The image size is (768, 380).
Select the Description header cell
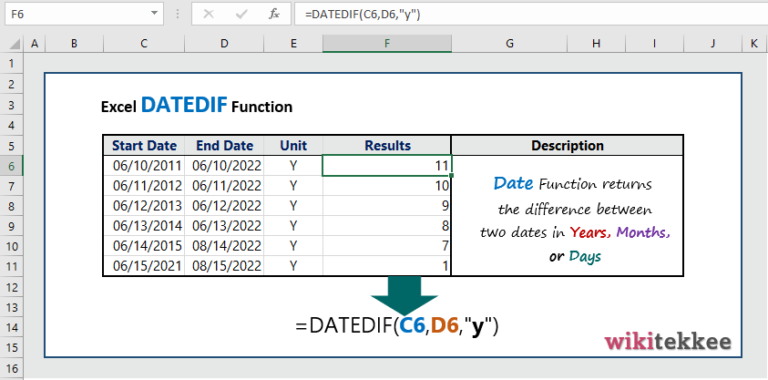pyautogui.click(x=567, y=145)
